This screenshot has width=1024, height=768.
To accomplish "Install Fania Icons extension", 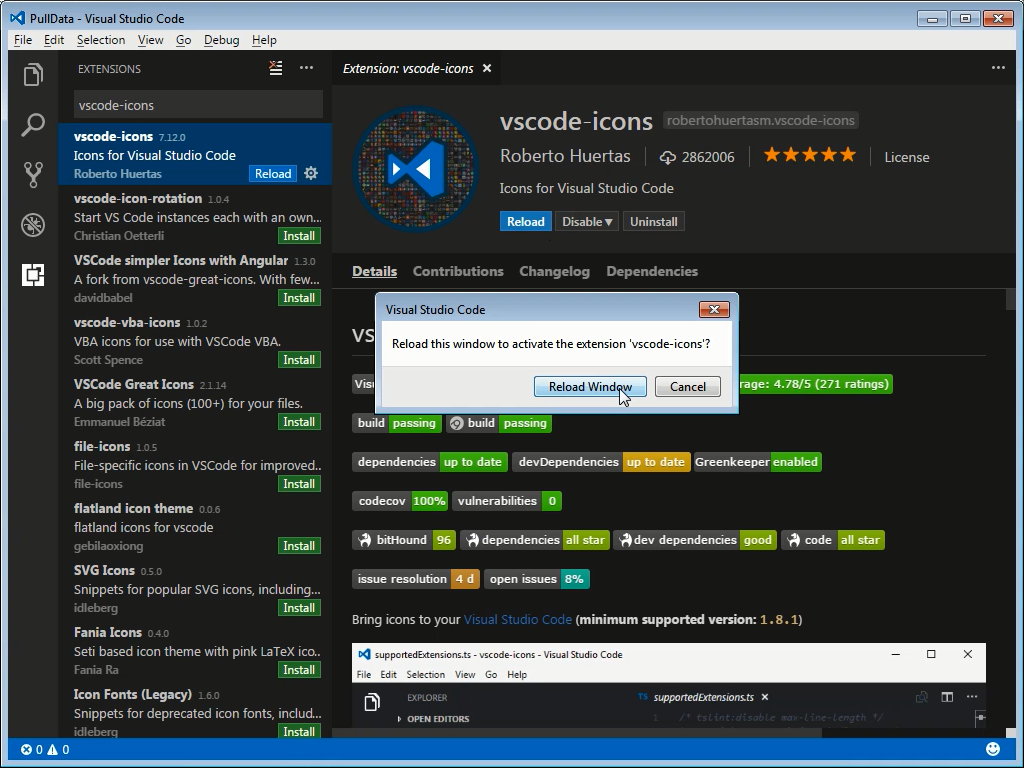I will [299, 670].
